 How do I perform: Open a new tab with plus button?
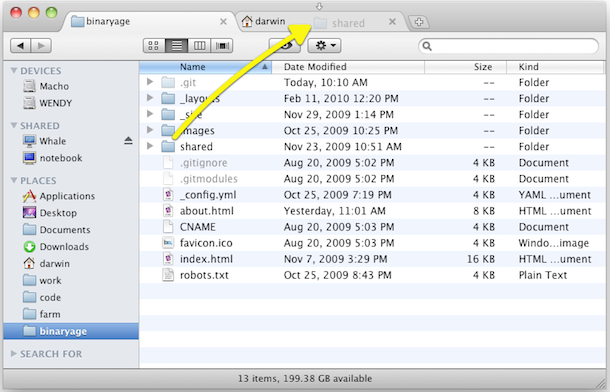coord(419,22)
